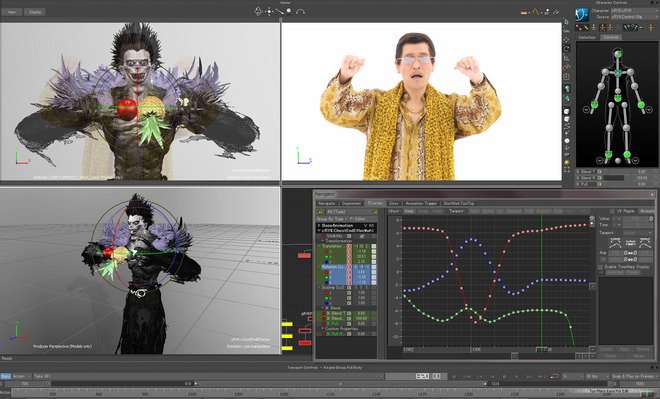Image resolution: width=660 pixels, height=399 pixels.
Task: Collapse the Scaling property group
Action: pos(319,287)
